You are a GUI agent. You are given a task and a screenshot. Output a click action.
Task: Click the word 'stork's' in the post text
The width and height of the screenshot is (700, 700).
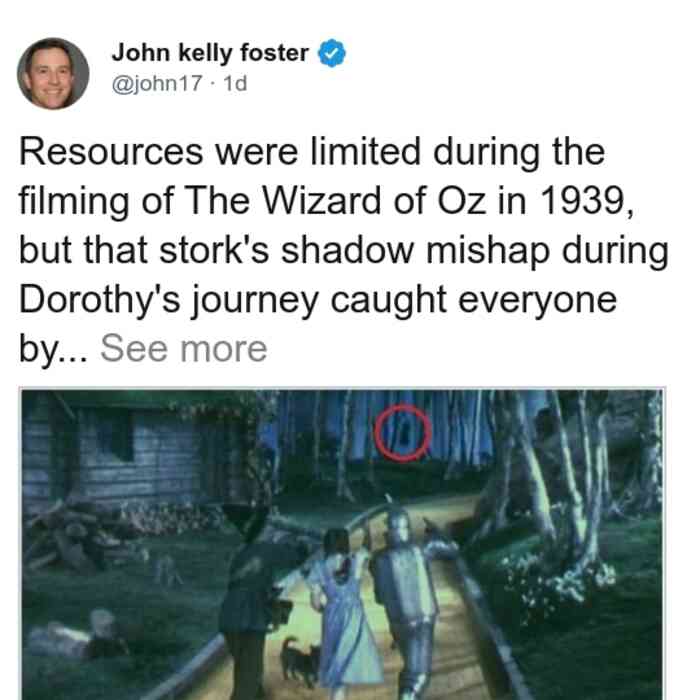pyautogui.click(x=214, y=250)
